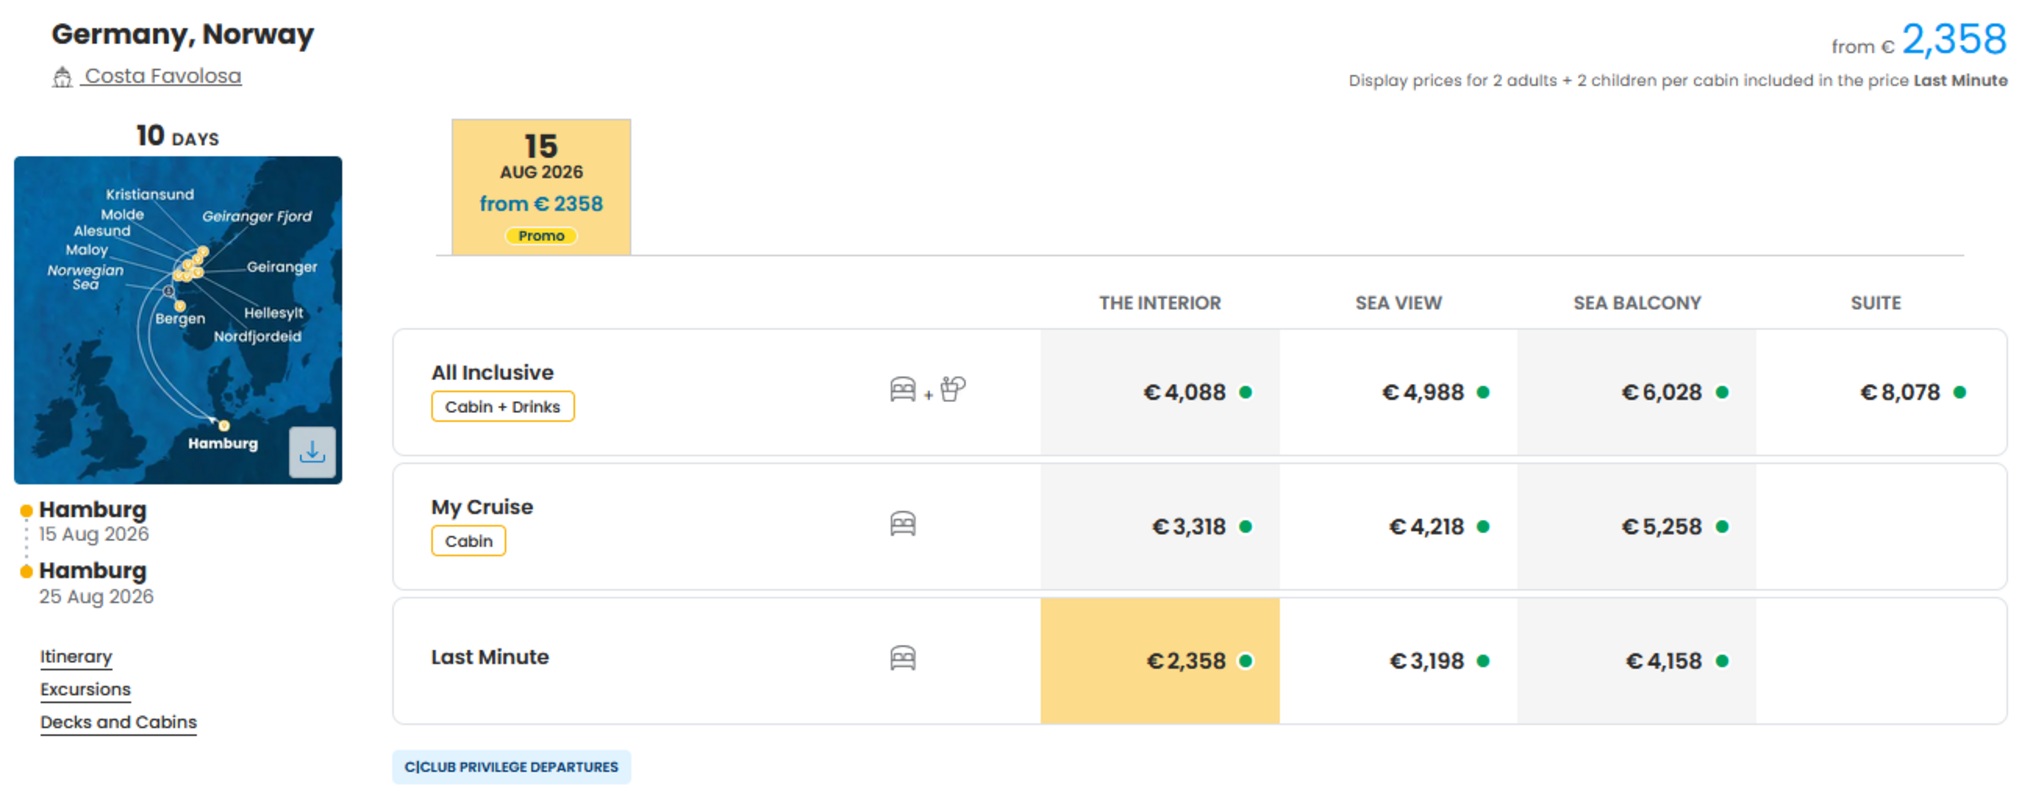Click the C|Club Privilege Departures badge
Viewport: 2019px width, 800px height.
point(511,767)
